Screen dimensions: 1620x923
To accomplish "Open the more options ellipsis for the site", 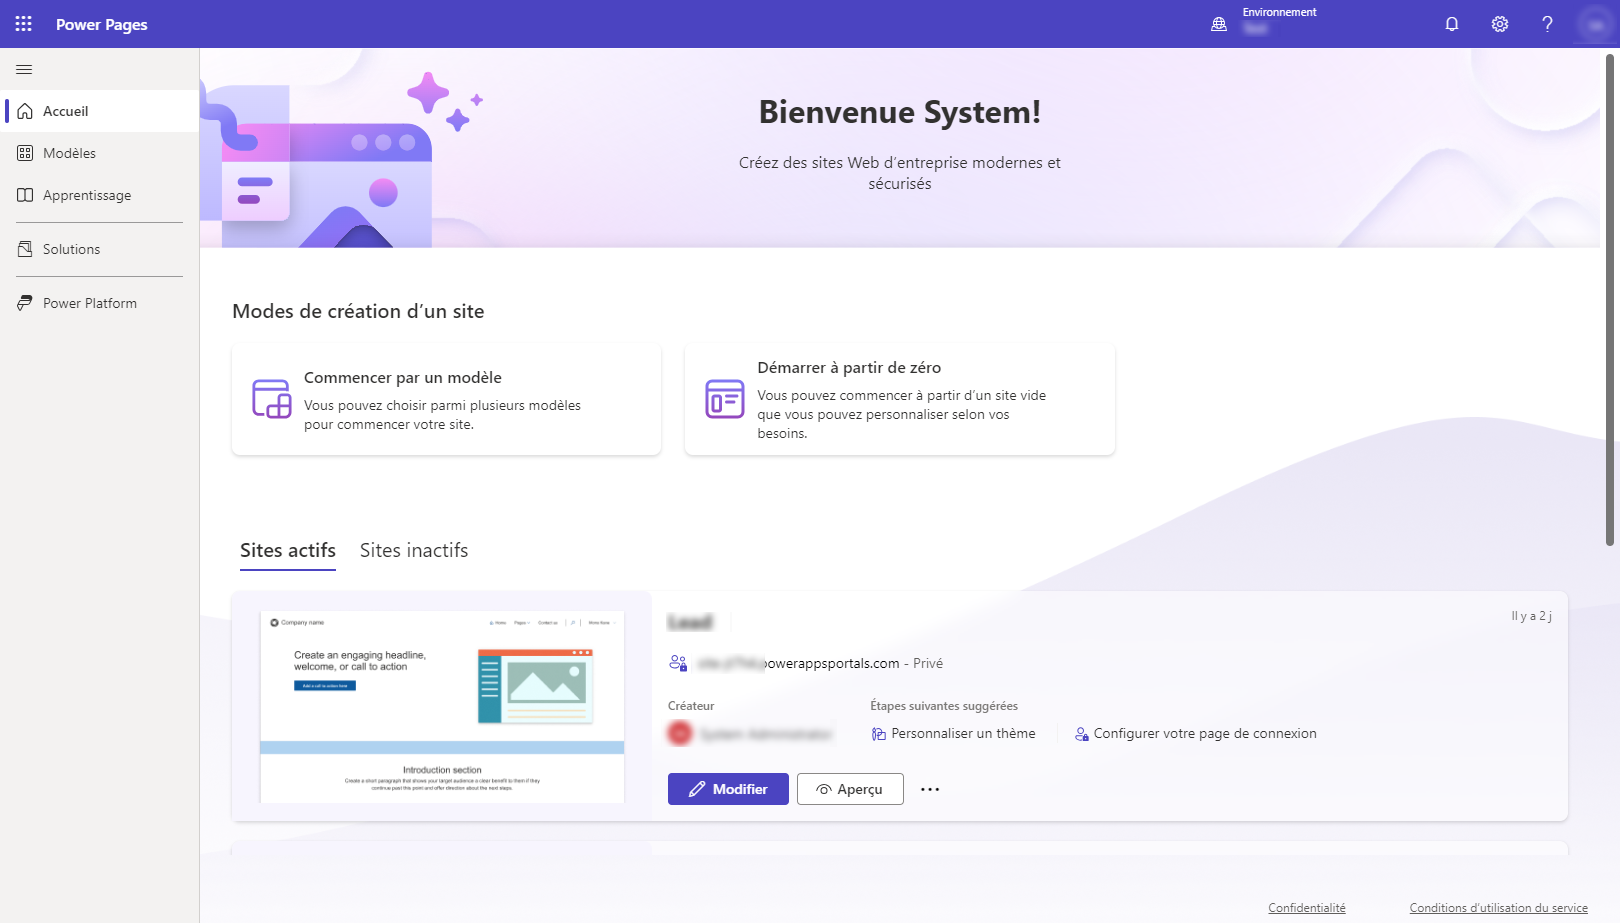I will point(930,789).
